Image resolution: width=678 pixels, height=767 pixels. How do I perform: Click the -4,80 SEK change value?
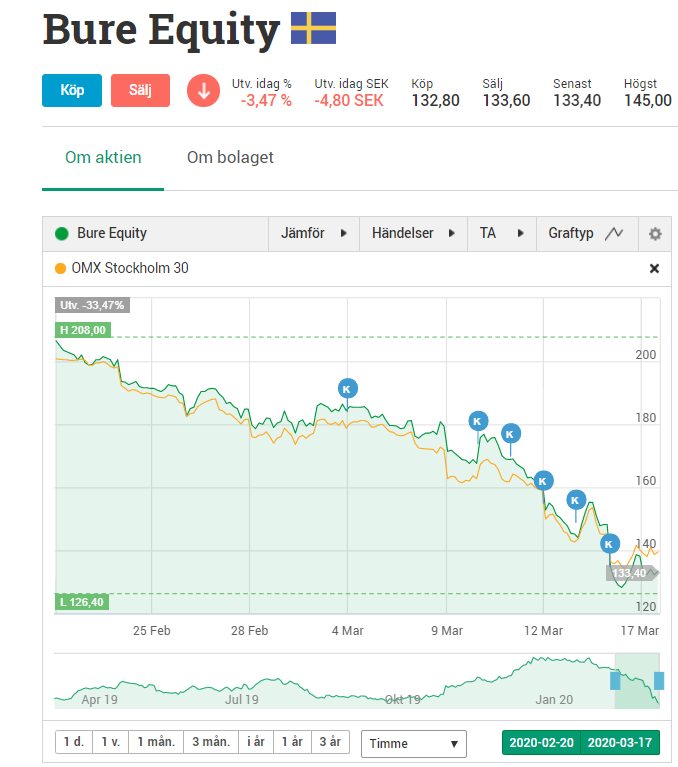point(349,101)
